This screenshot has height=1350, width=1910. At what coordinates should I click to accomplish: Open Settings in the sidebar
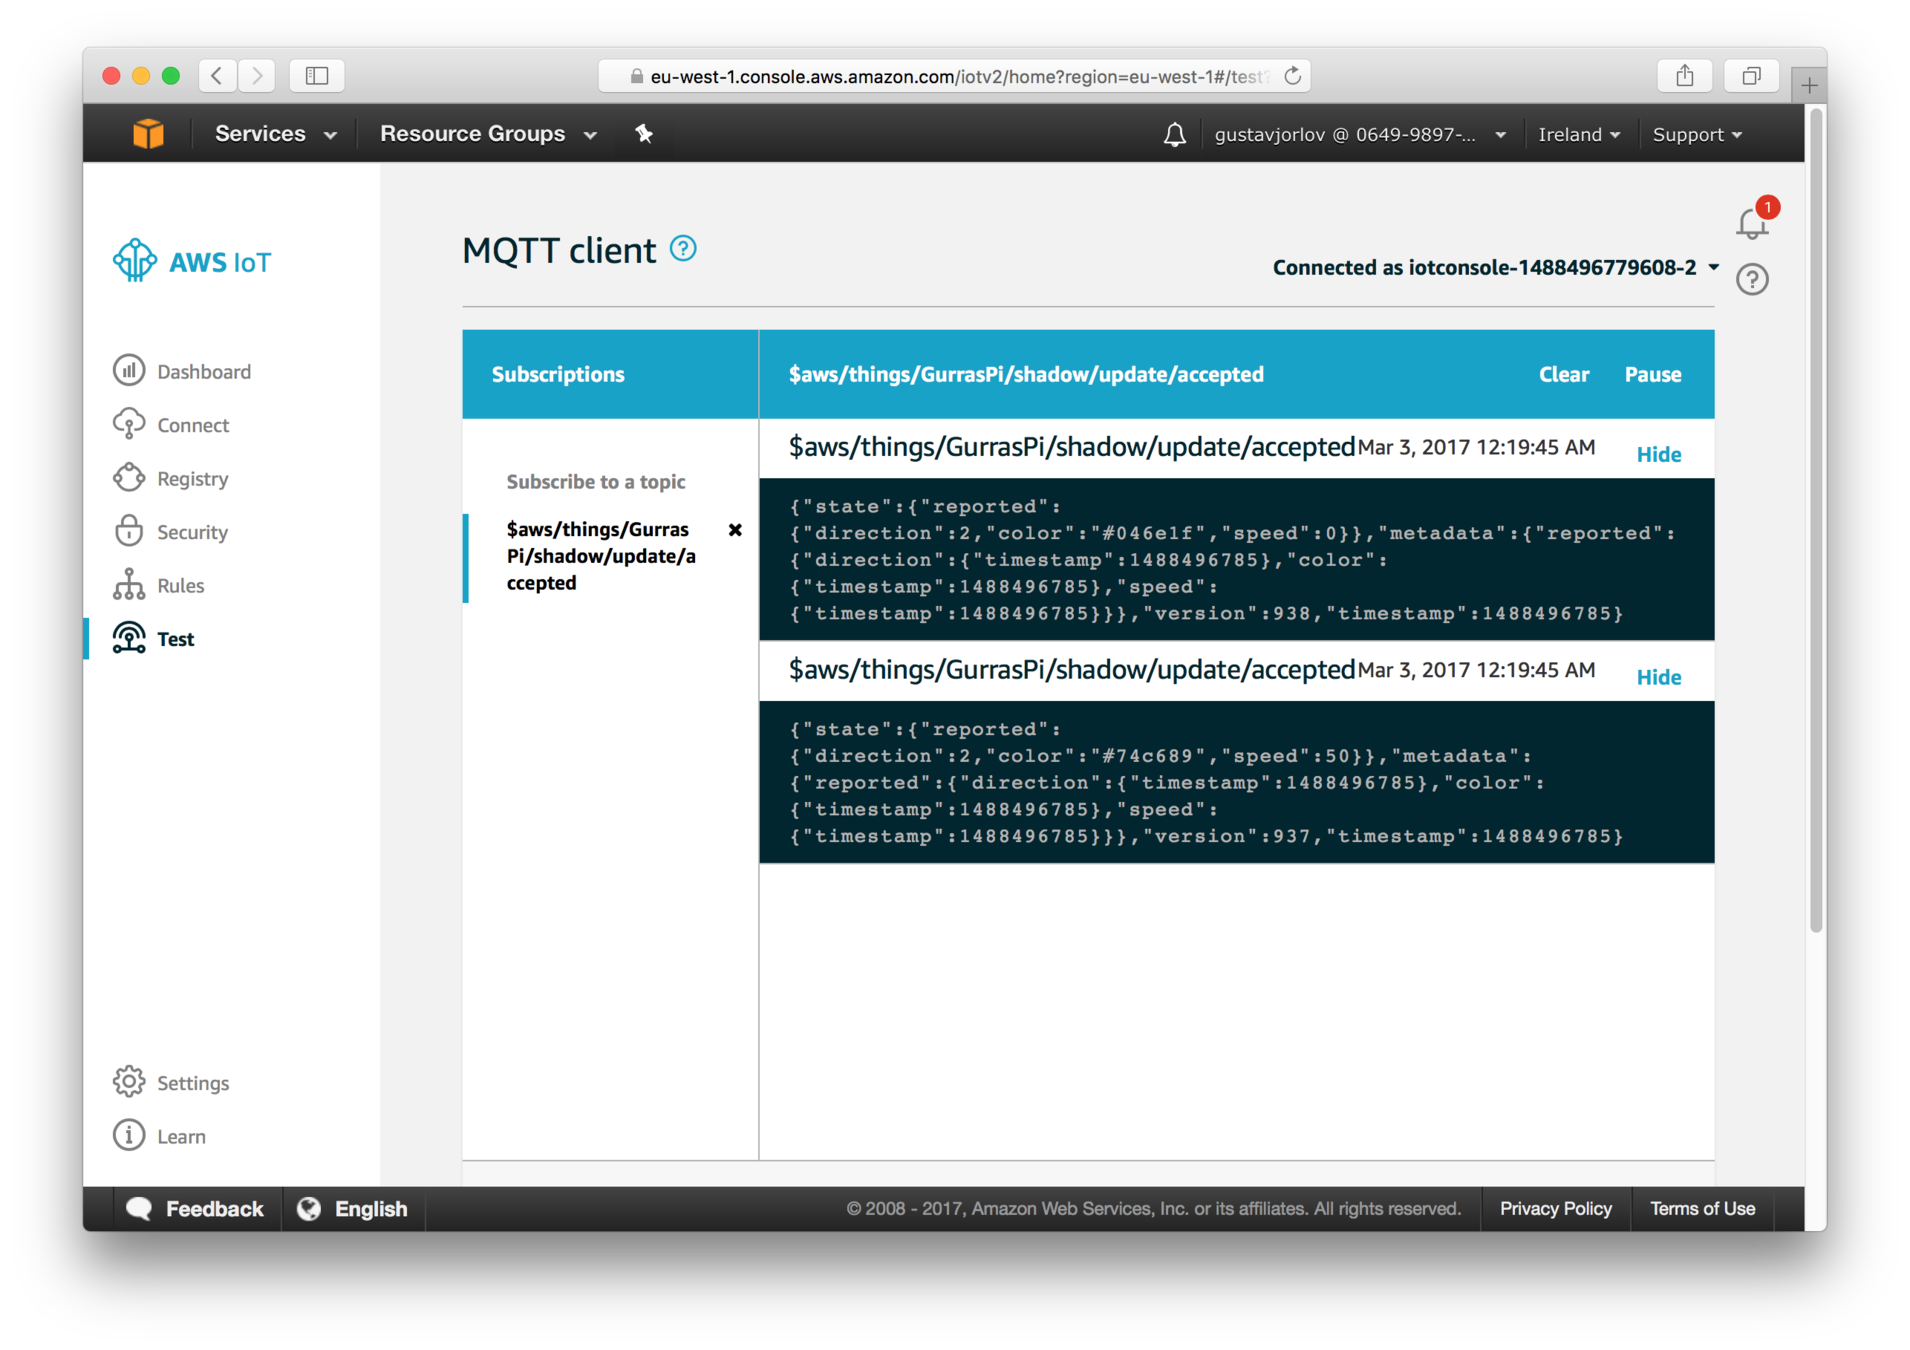click(193, 1083)
